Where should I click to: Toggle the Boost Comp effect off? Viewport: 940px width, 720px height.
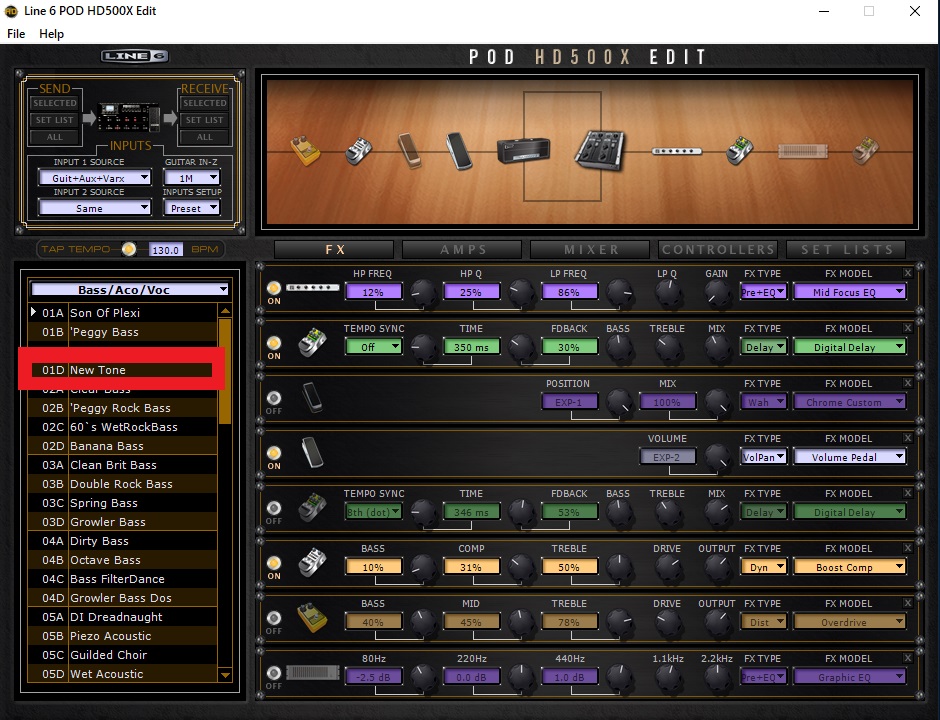pos(274,563)
